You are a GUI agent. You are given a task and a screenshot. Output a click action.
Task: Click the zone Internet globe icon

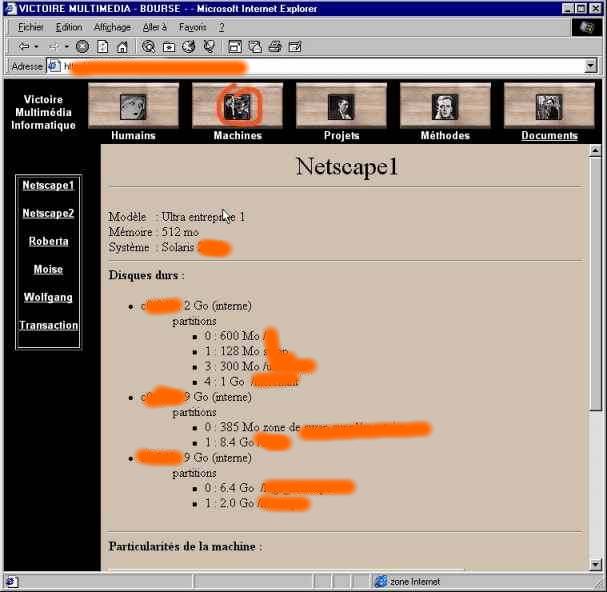(x=381, y=581)
